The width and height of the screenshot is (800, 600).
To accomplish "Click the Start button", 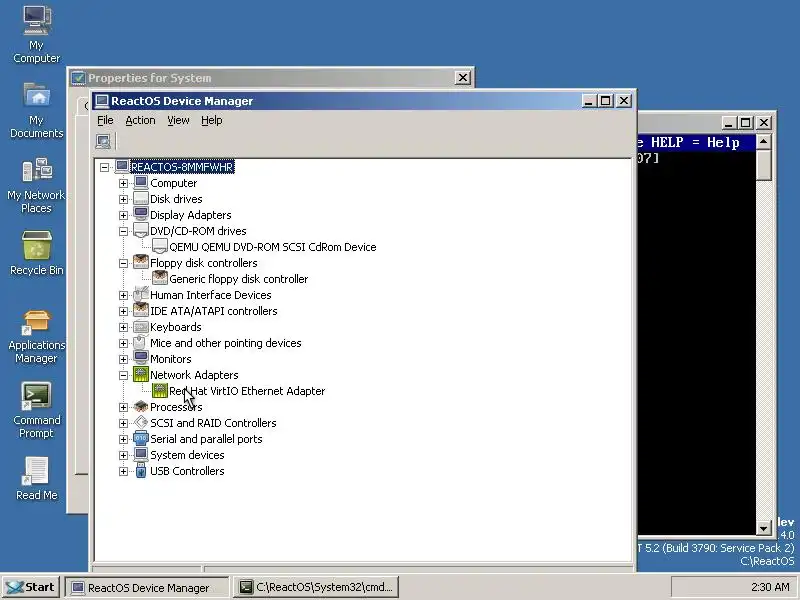I will coord(31,587).
